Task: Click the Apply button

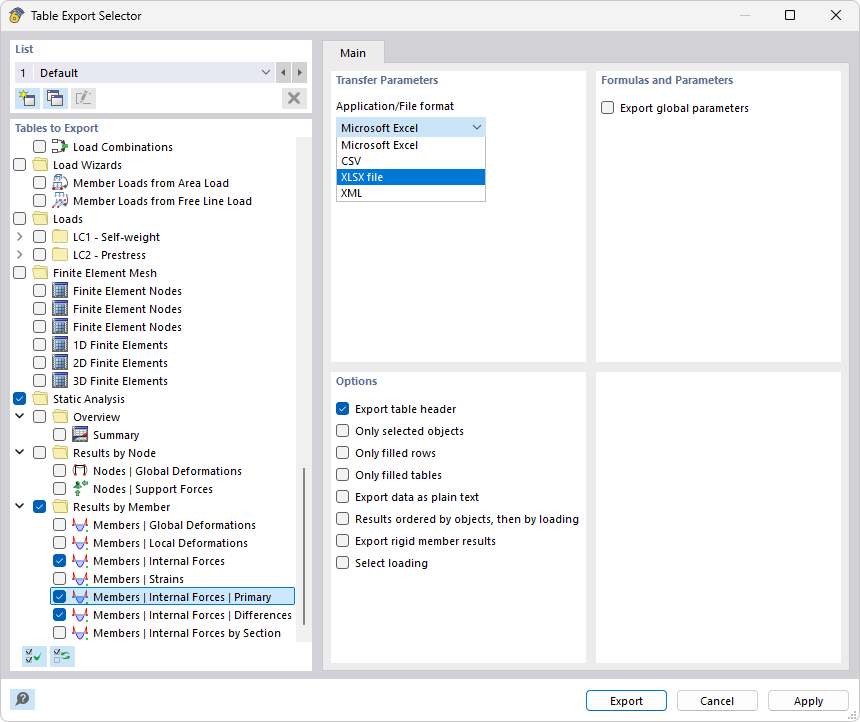Action: [x=808, y=700]
